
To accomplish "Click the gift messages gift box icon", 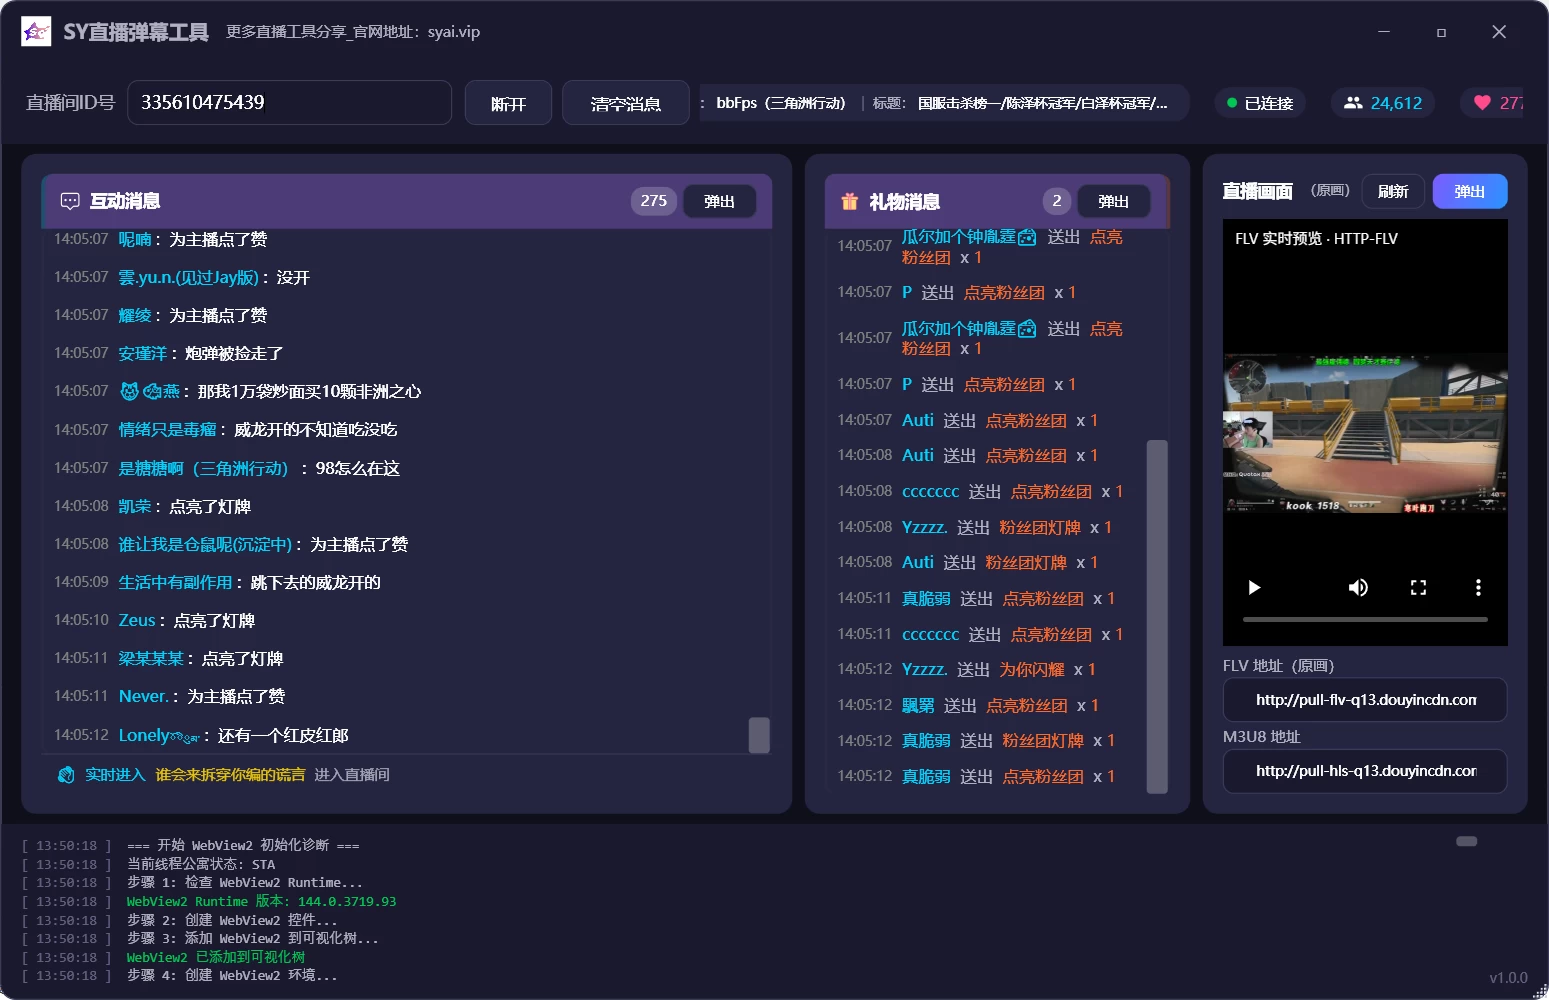I will coord(849,202).
